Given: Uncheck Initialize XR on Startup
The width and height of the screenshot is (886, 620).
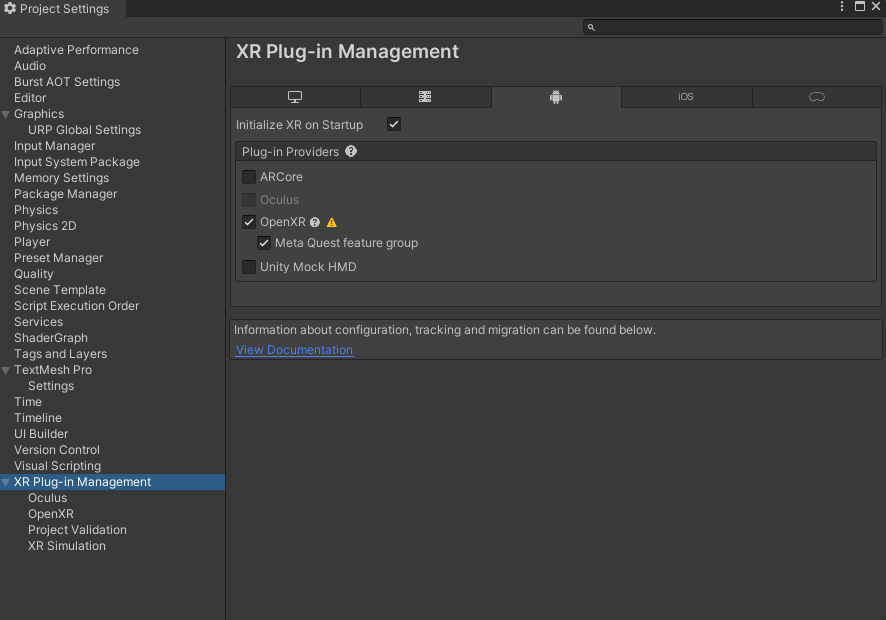Looking at the screenshot, I should coord(393,124).
